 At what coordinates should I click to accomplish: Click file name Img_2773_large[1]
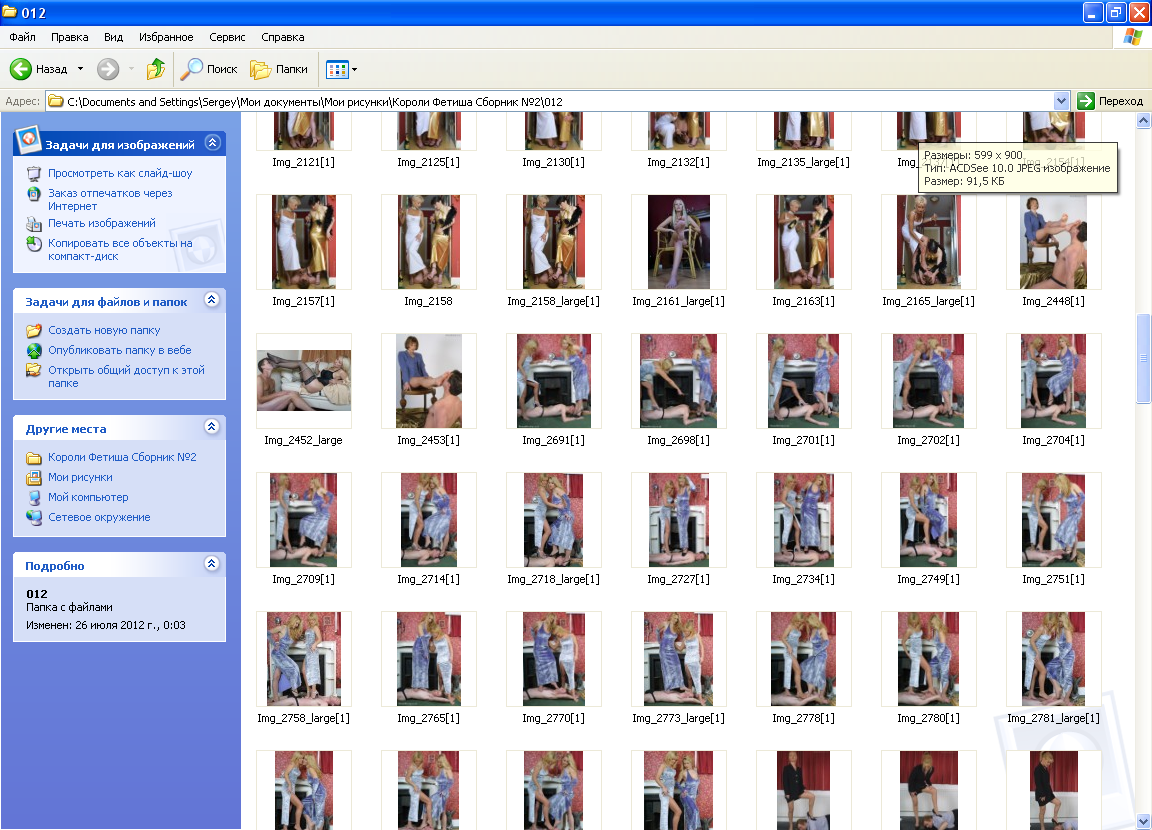[678, 718]
